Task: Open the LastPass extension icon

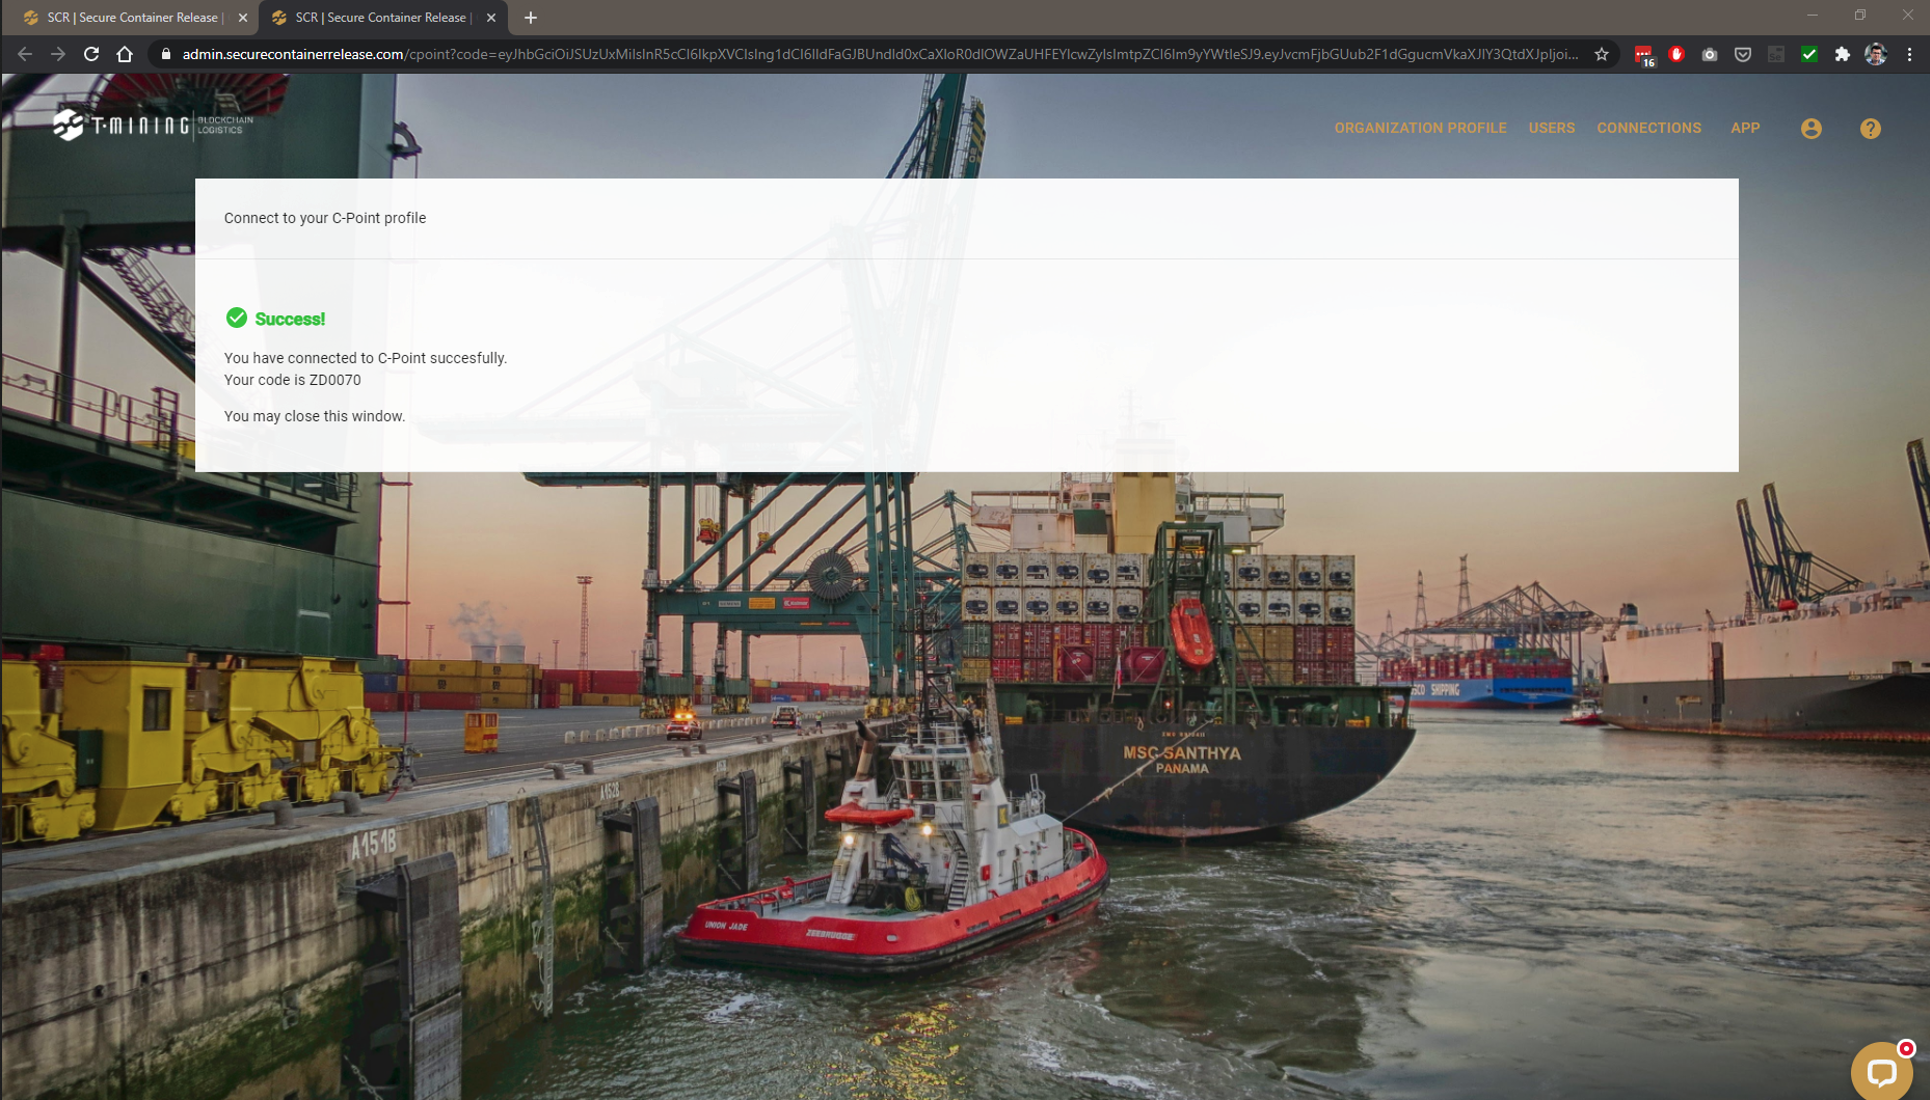Action: click(1643, 55)
